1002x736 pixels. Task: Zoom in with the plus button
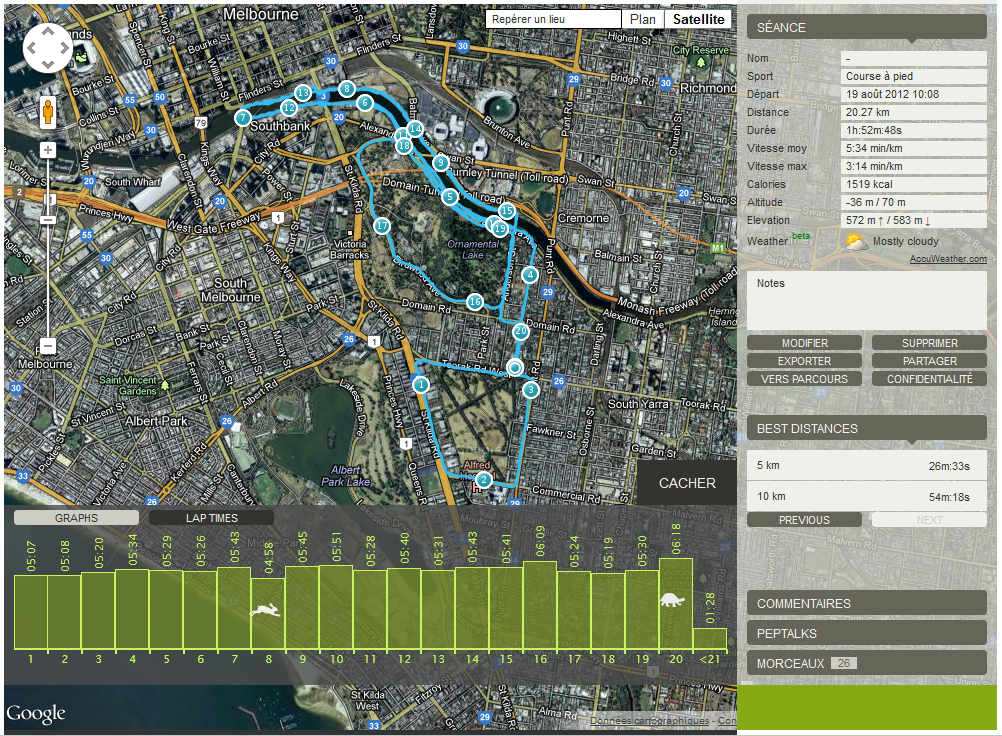47,150
